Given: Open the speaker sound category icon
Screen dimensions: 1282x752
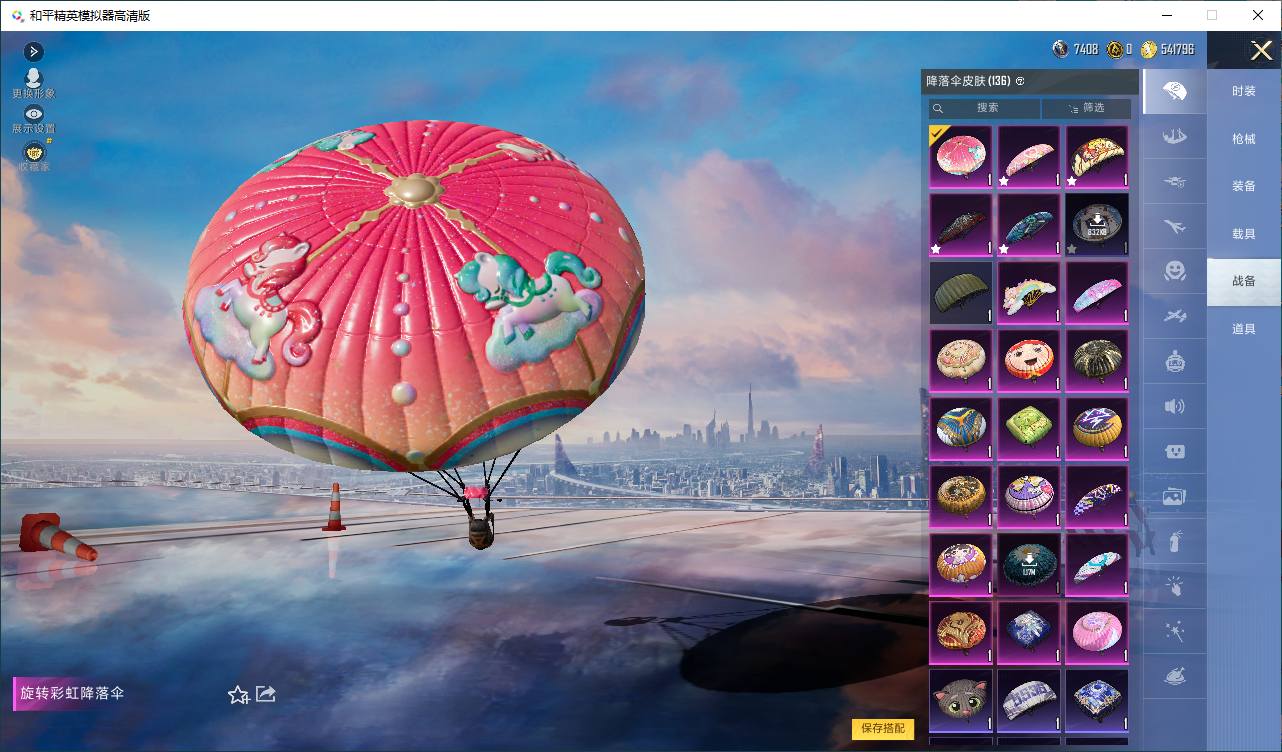Looking at the screenshot, I should 1175,406.
